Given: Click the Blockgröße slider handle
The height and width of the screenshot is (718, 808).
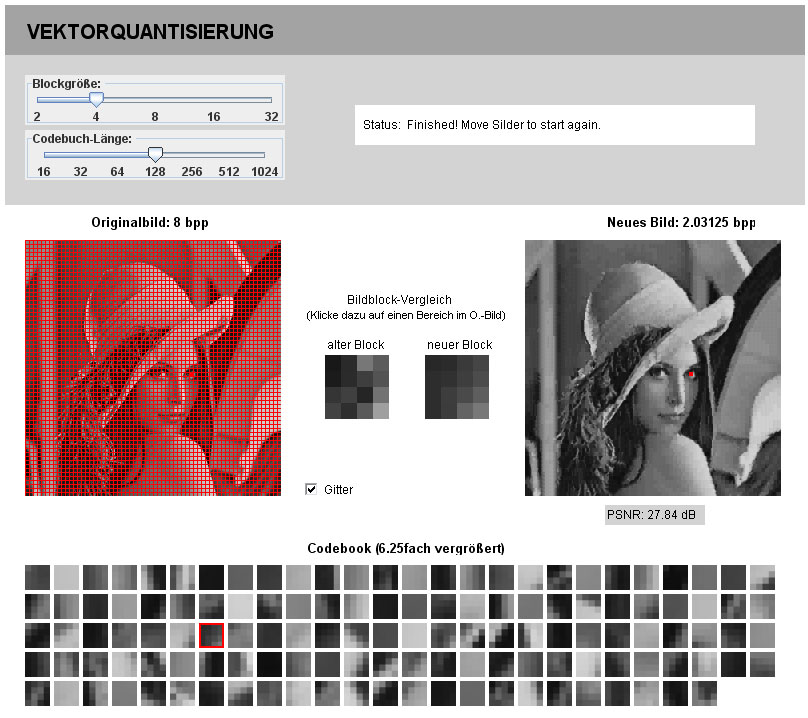Looking at the screenshot, I should point(96,99).
